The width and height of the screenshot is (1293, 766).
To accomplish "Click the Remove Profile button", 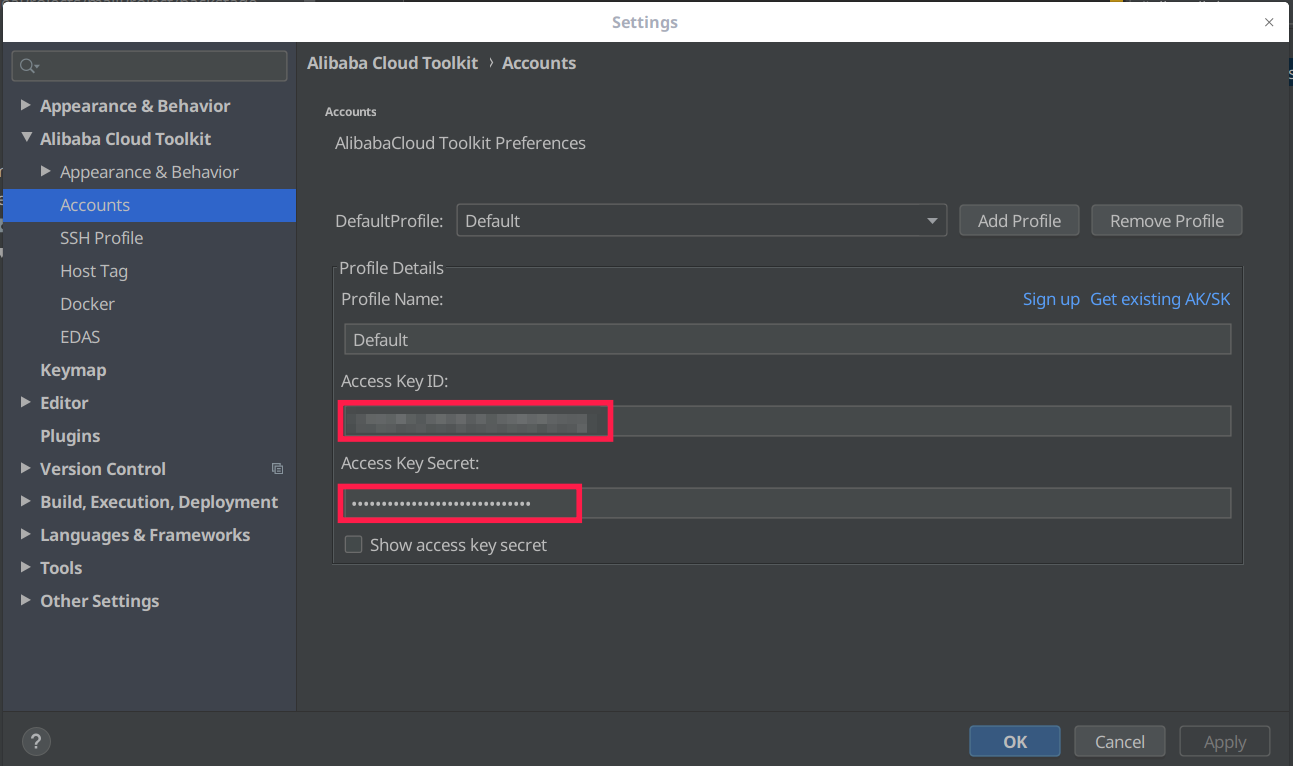I will pyautogui.click(x=1167, y=221).
